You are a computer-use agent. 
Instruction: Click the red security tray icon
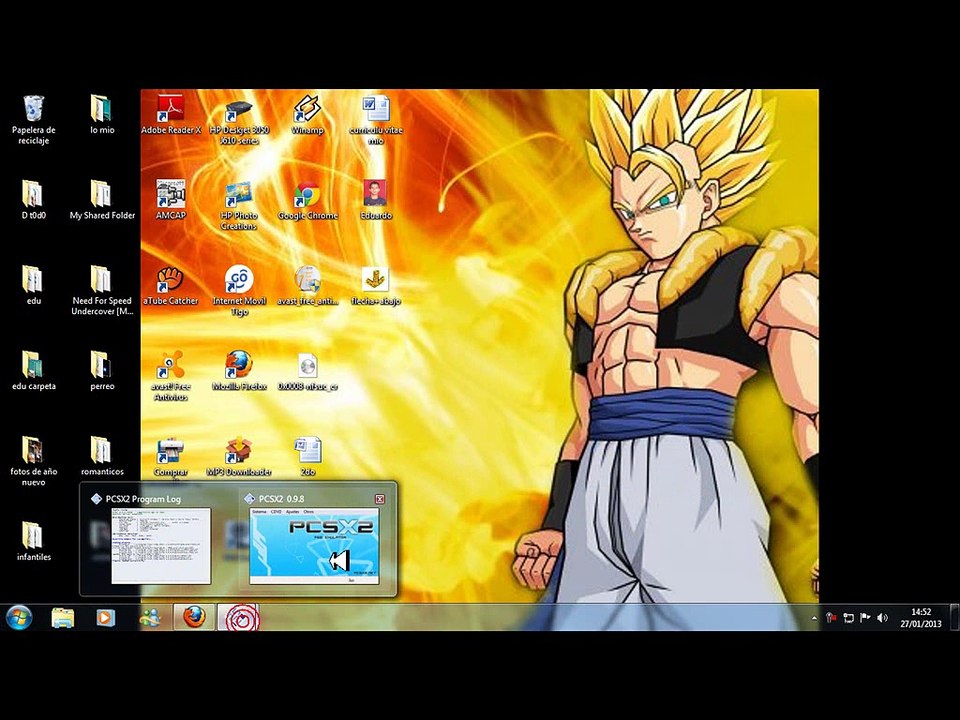(831, 618)
